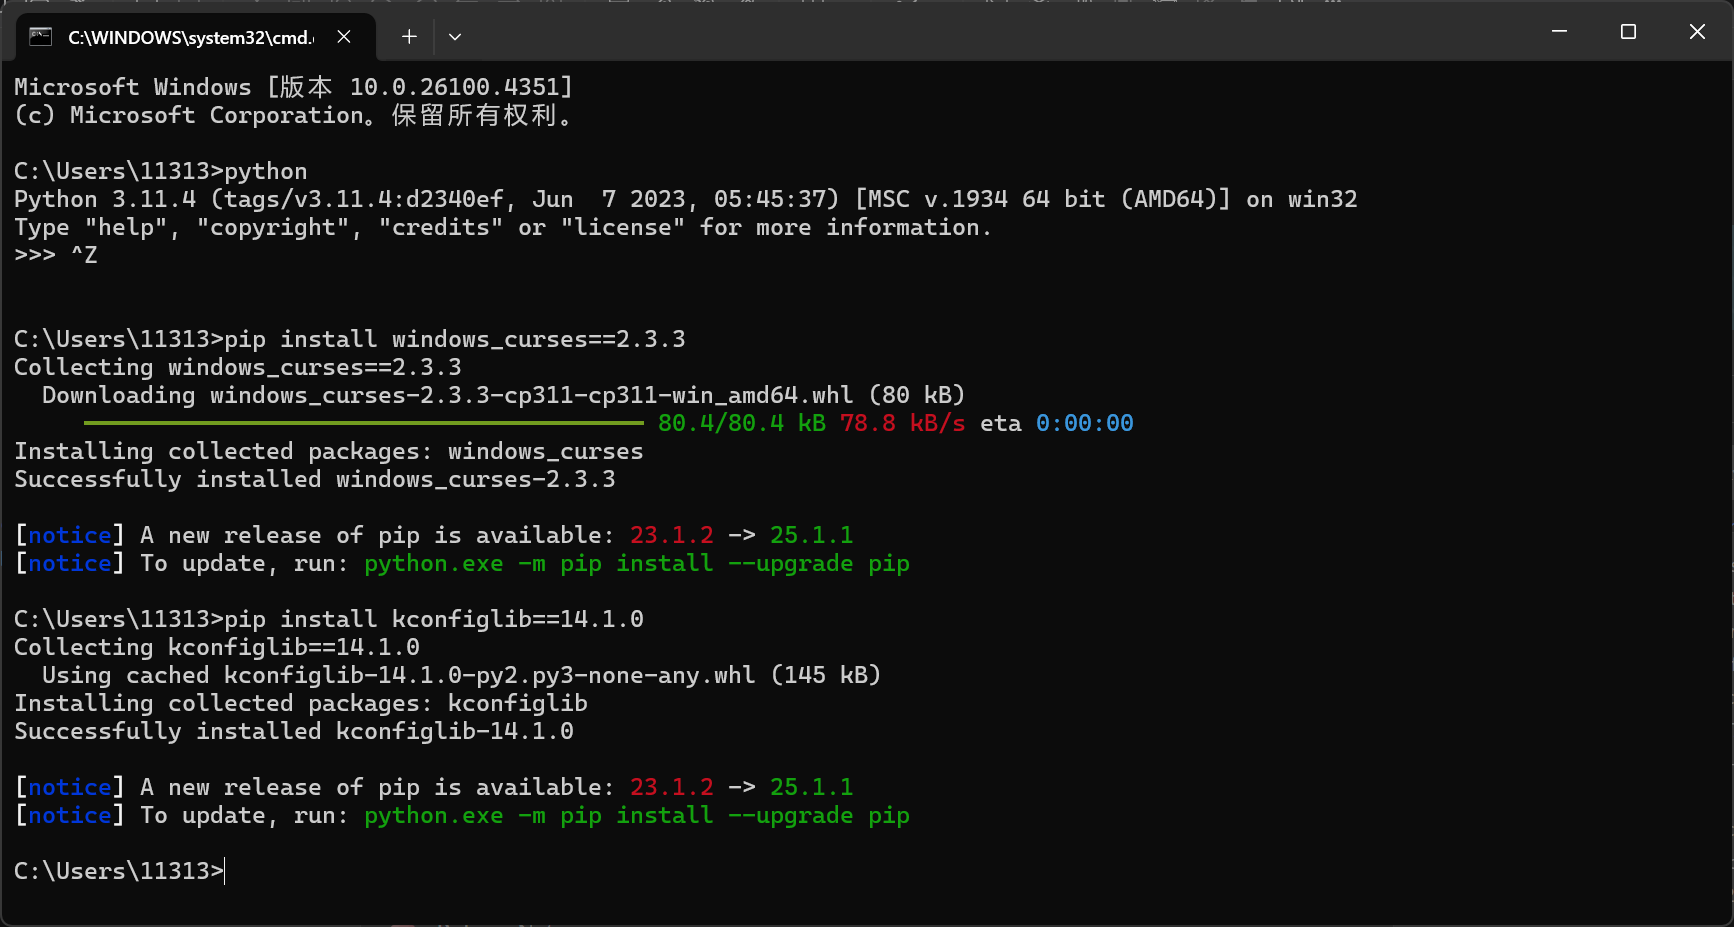The height and width of the screenshot is (927, 1734).
Task: Click the 'Downloading windows_curses-2.3.3-cp311' line
Action: point(504,395)
